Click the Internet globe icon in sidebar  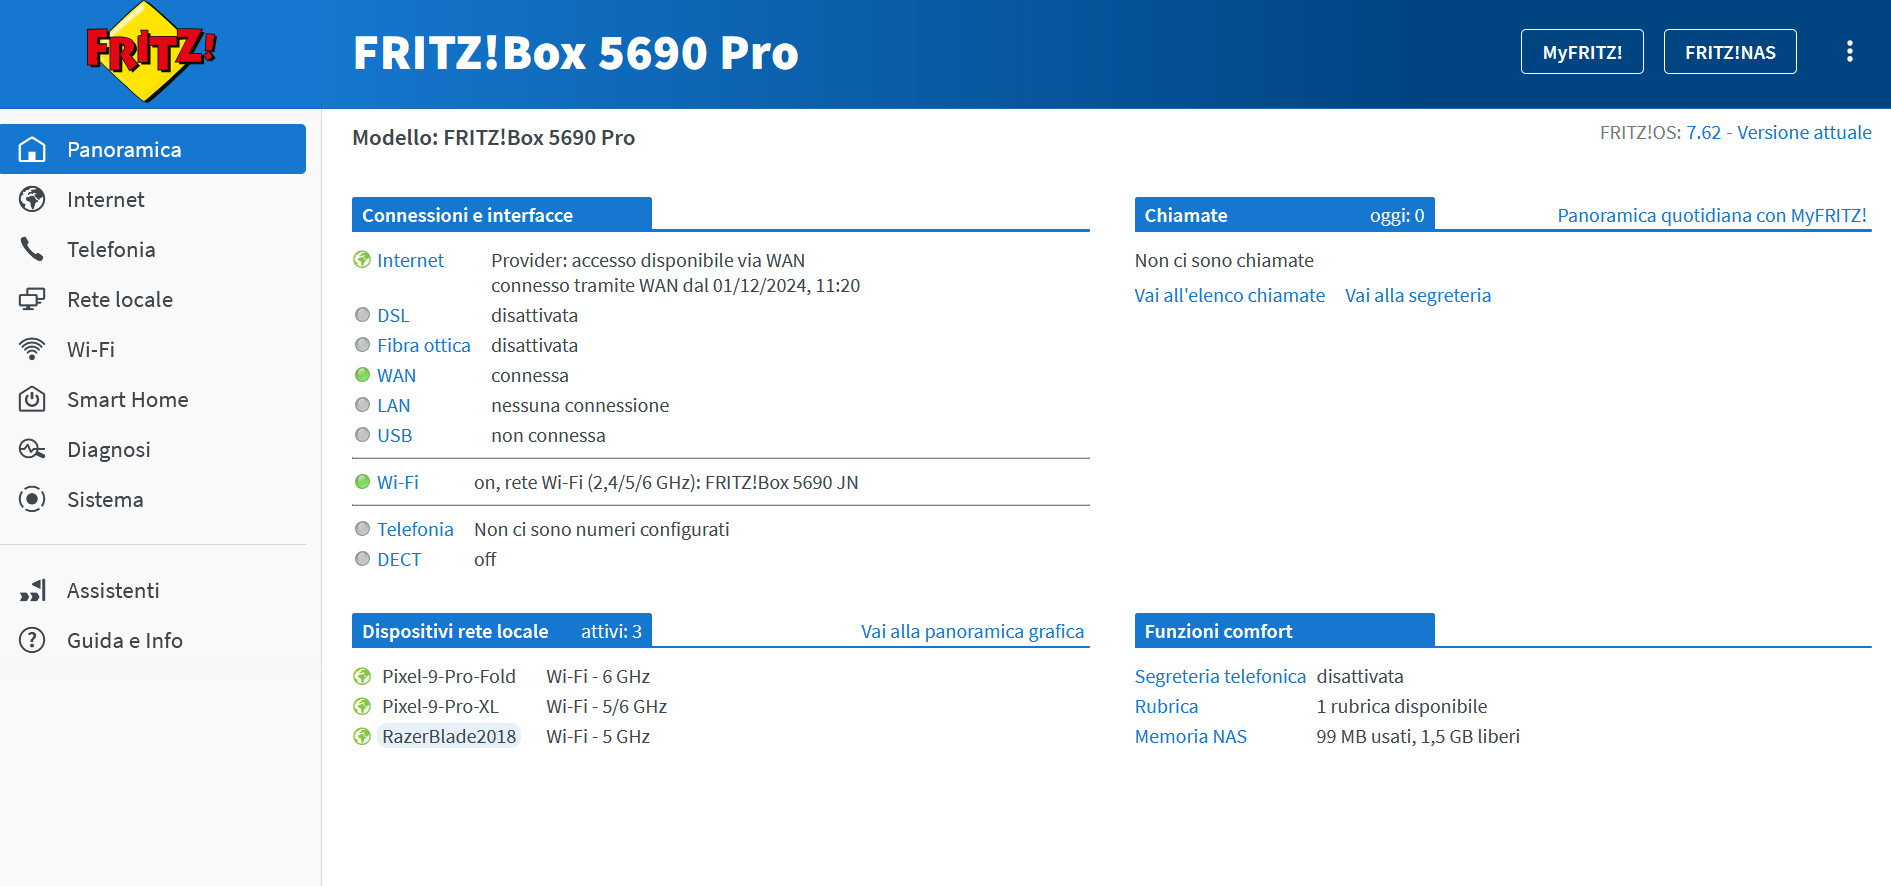click(x=32, y=199)
